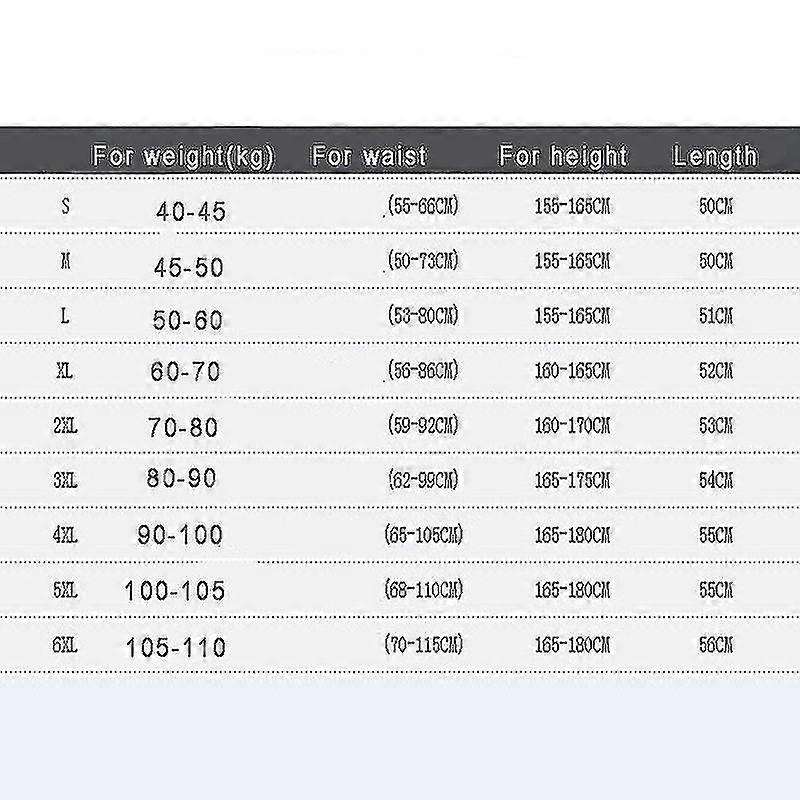The height and width of the screenshot is (800, 800).
Task: Click the "For waist" column header
Action: click(x=369, y=156)
